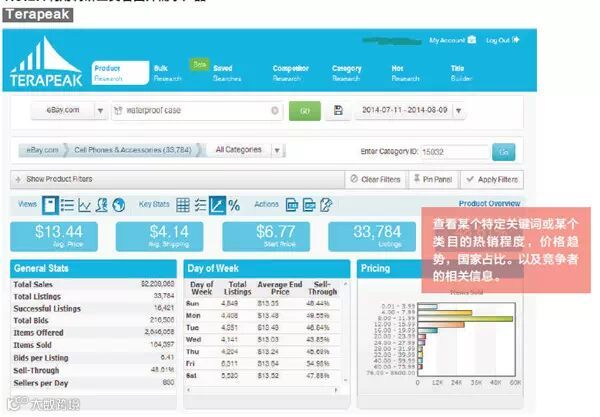Click the second export action icon
600x417 pixels.
point(309,205)
